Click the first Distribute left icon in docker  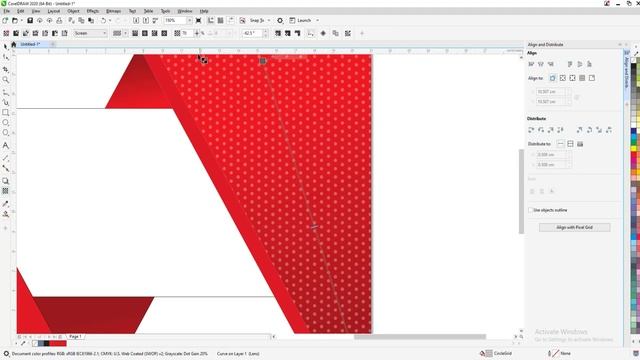click(x=531, y=130)
